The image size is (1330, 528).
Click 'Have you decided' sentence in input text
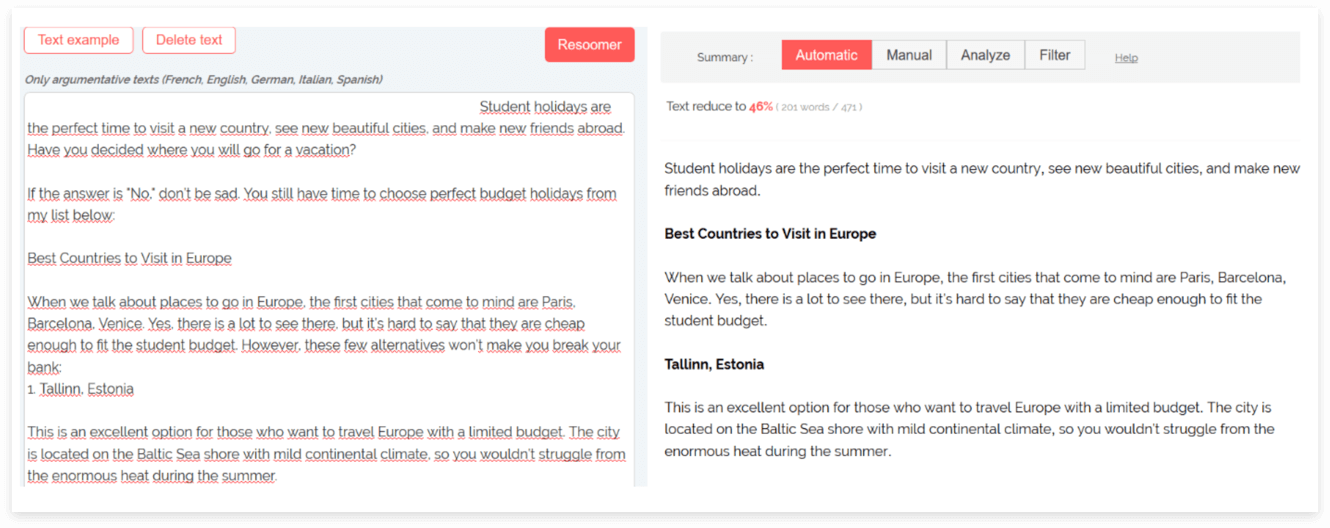point(191,150)
